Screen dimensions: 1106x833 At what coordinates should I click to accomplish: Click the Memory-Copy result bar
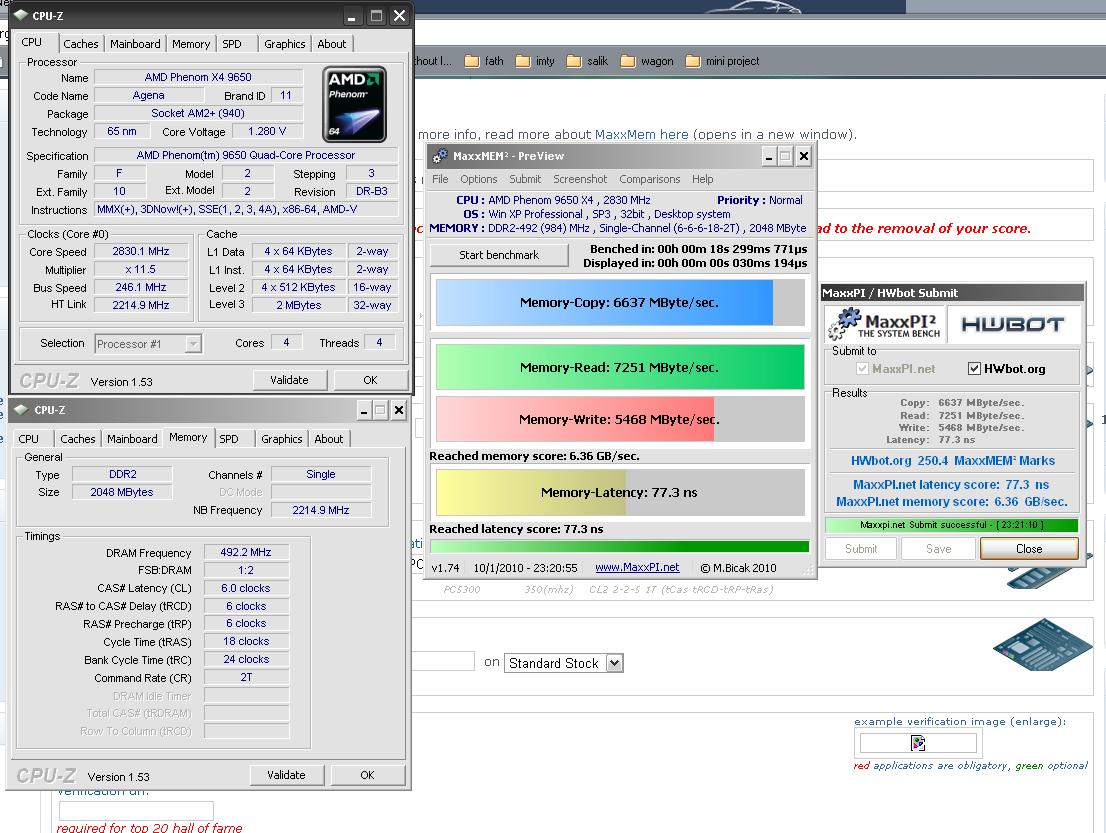click(x=620, y=303)
